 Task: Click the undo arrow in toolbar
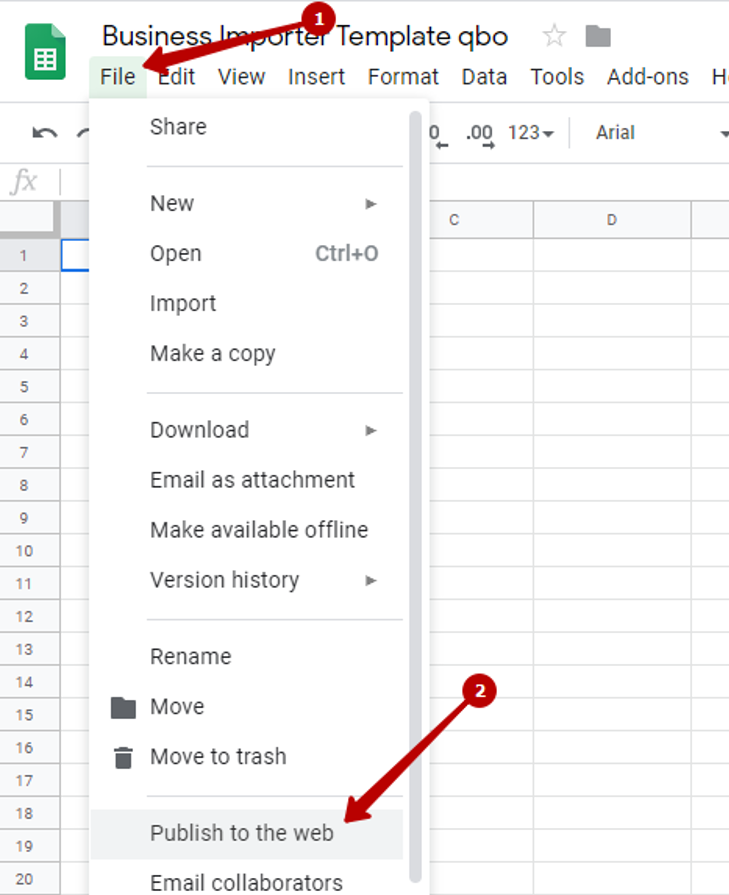[x=44, y=133]
